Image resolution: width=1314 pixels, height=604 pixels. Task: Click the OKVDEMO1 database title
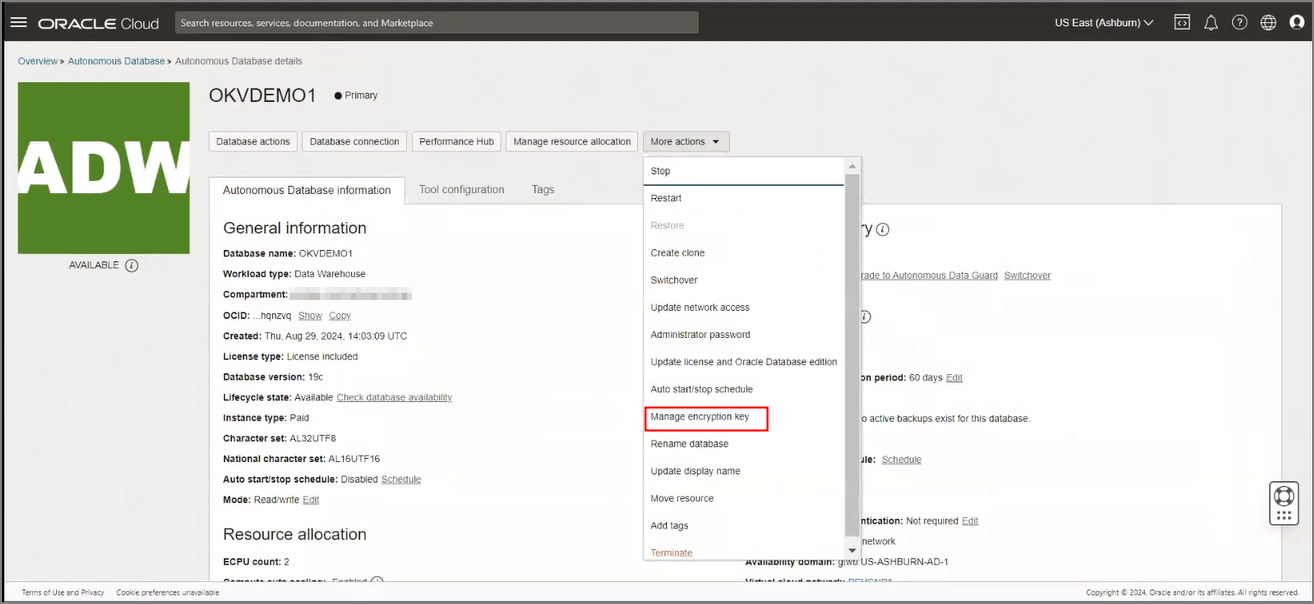tap(262, 95)
